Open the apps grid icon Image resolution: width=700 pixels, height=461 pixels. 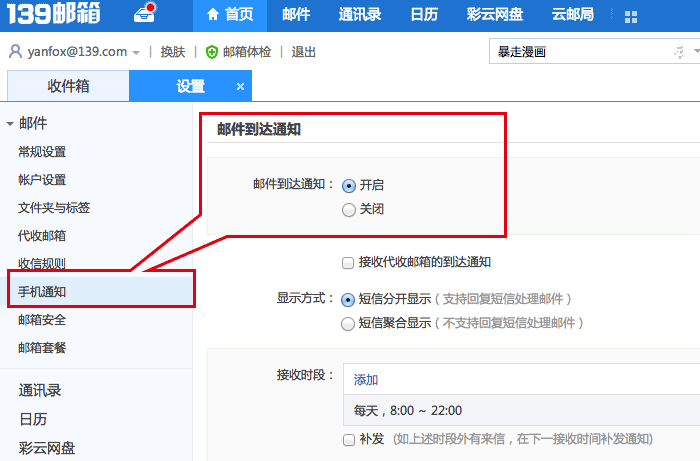click(631, 17)
